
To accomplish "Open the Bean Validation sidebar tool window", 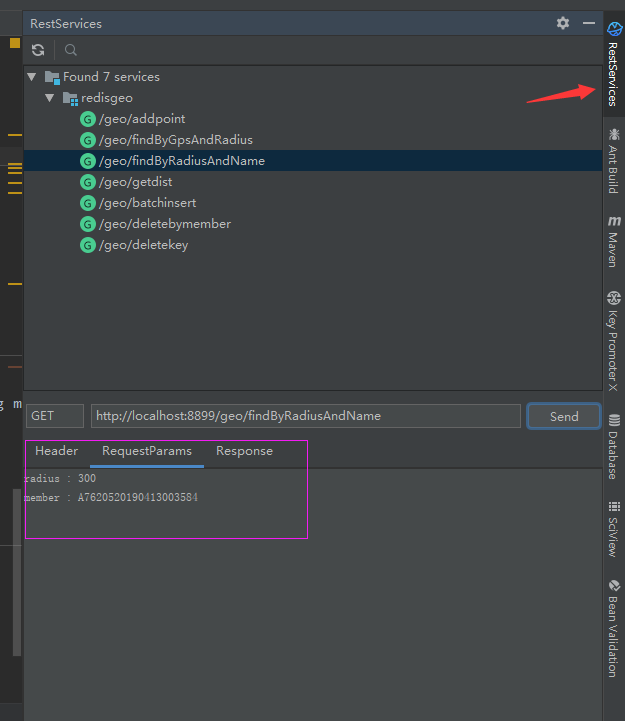I will click(x=614, y=628).
